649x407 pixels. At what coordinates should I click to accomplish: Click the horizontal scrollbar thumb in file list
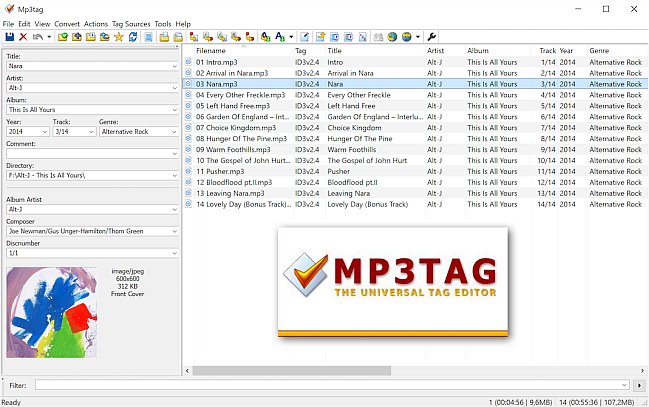(x=291, y=371)
